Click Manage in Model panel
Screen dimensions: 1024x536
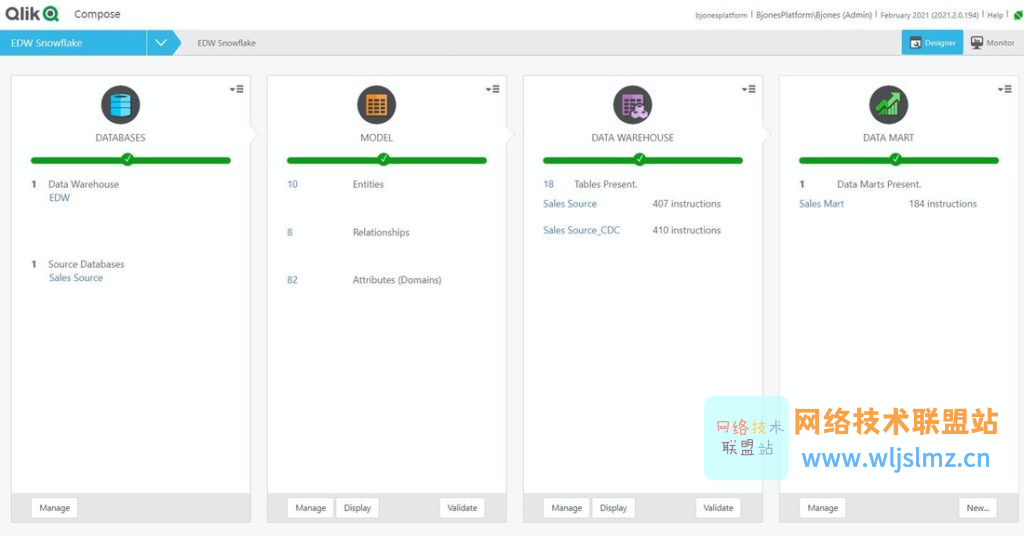click(310, 508)
